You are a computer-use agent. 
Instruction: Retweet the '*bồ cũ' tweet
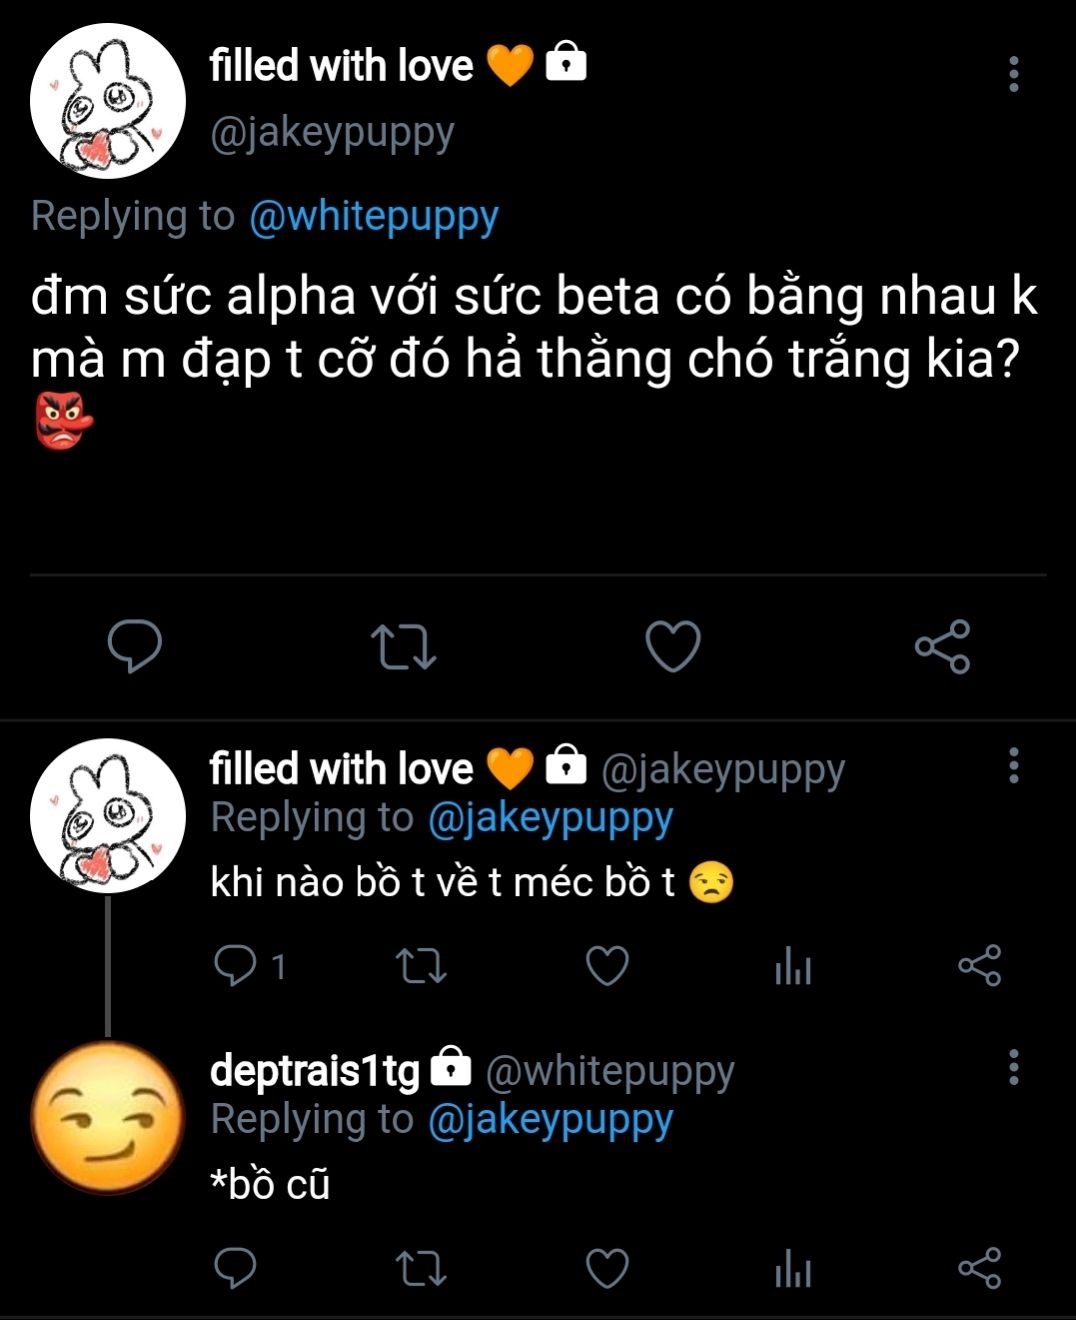(421, 1268)
